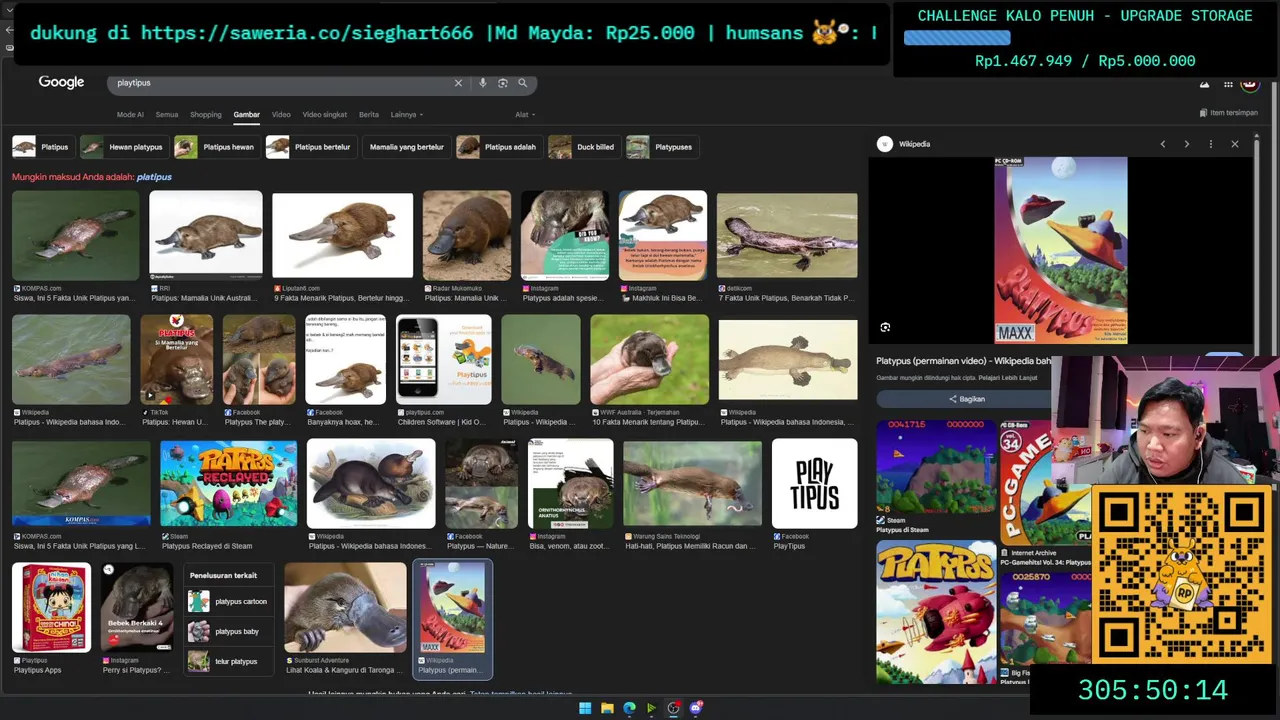
Task: Click the large Platypus MAXX cover preview
Action: coord(1060,250)
